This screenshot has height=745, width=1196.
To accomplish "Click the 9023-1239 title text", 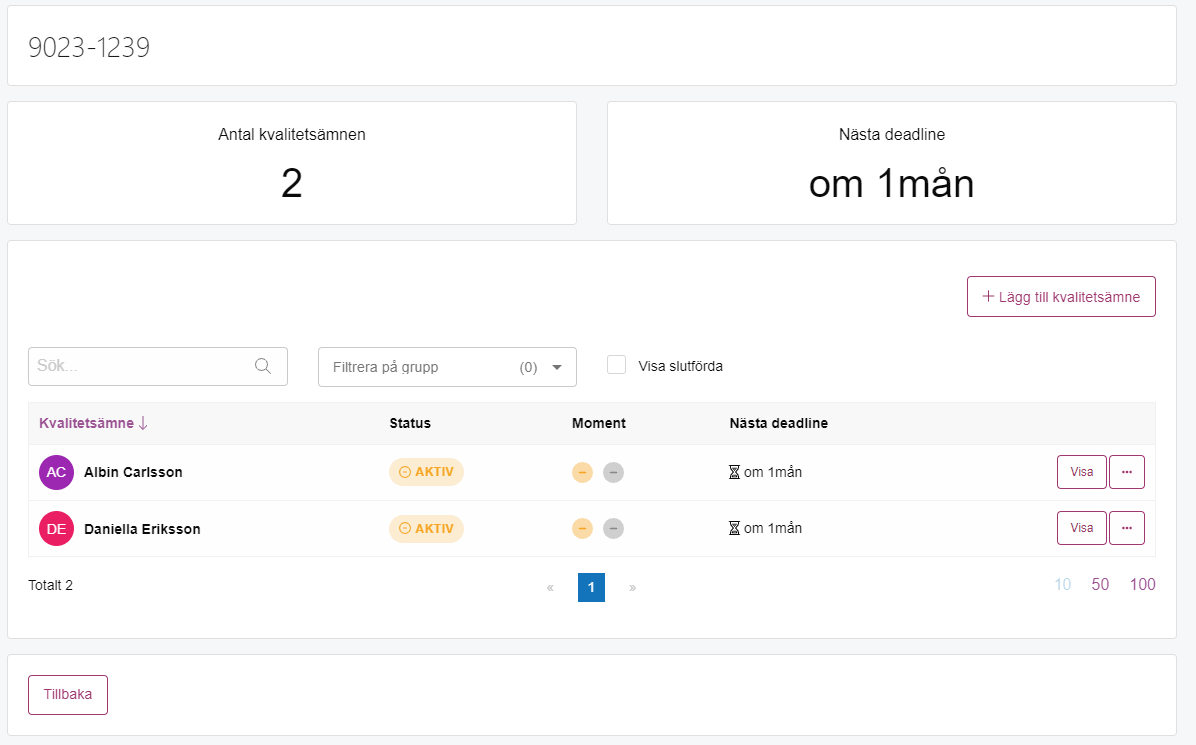I will point(89,47).
